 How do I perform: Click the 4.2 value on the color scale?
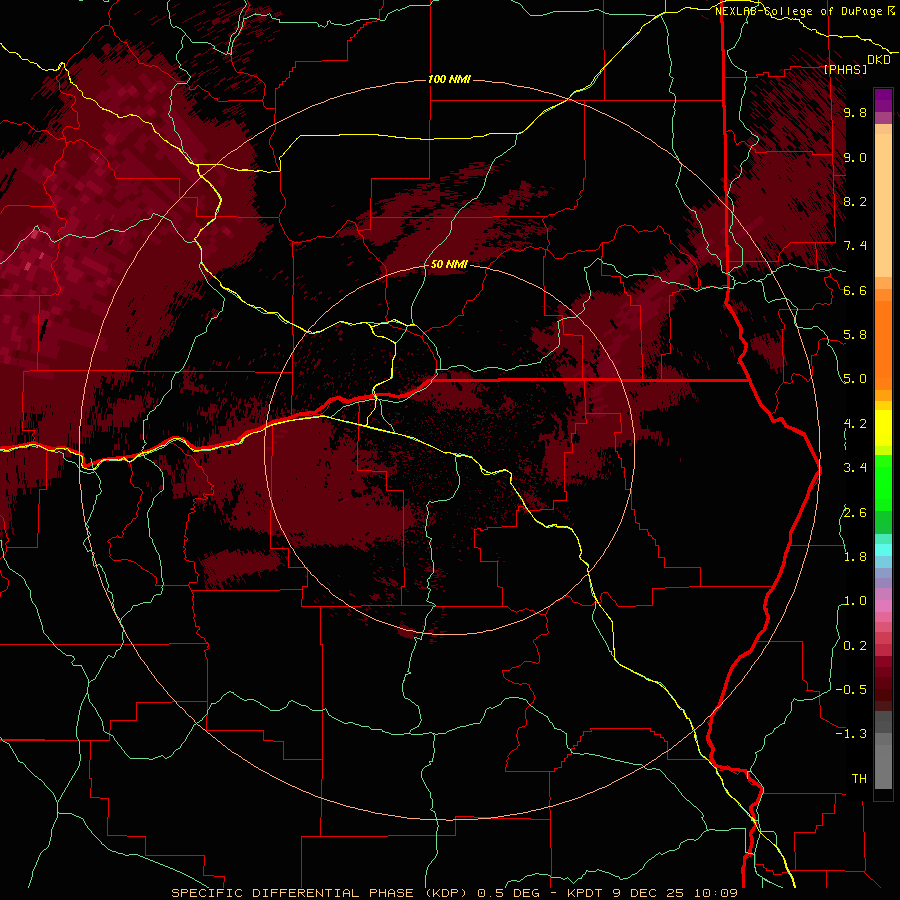tap(855, 424)
